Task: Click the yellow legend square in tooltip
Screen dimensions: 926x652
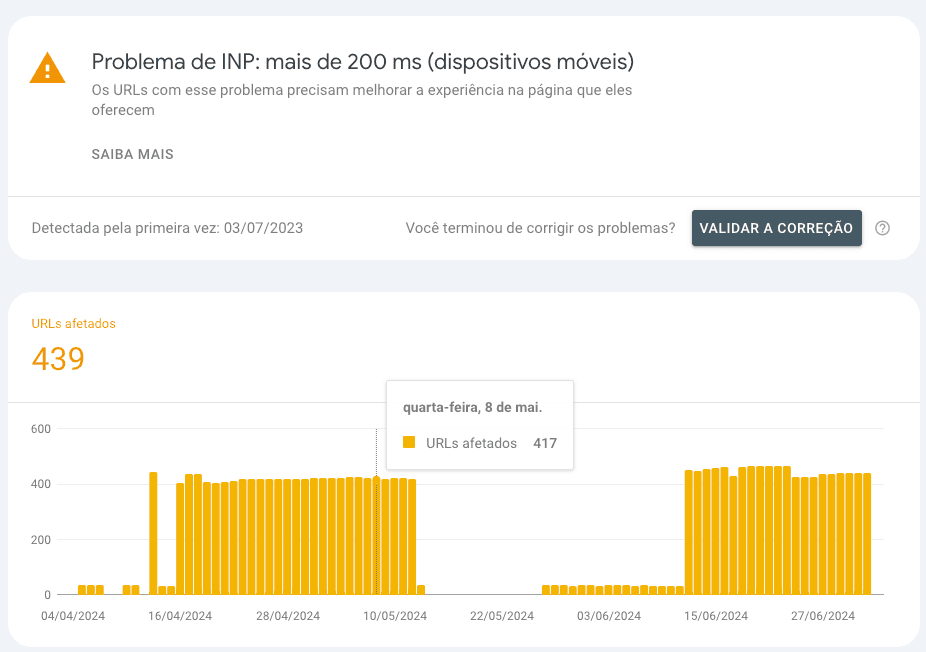Action: point(408,443)
